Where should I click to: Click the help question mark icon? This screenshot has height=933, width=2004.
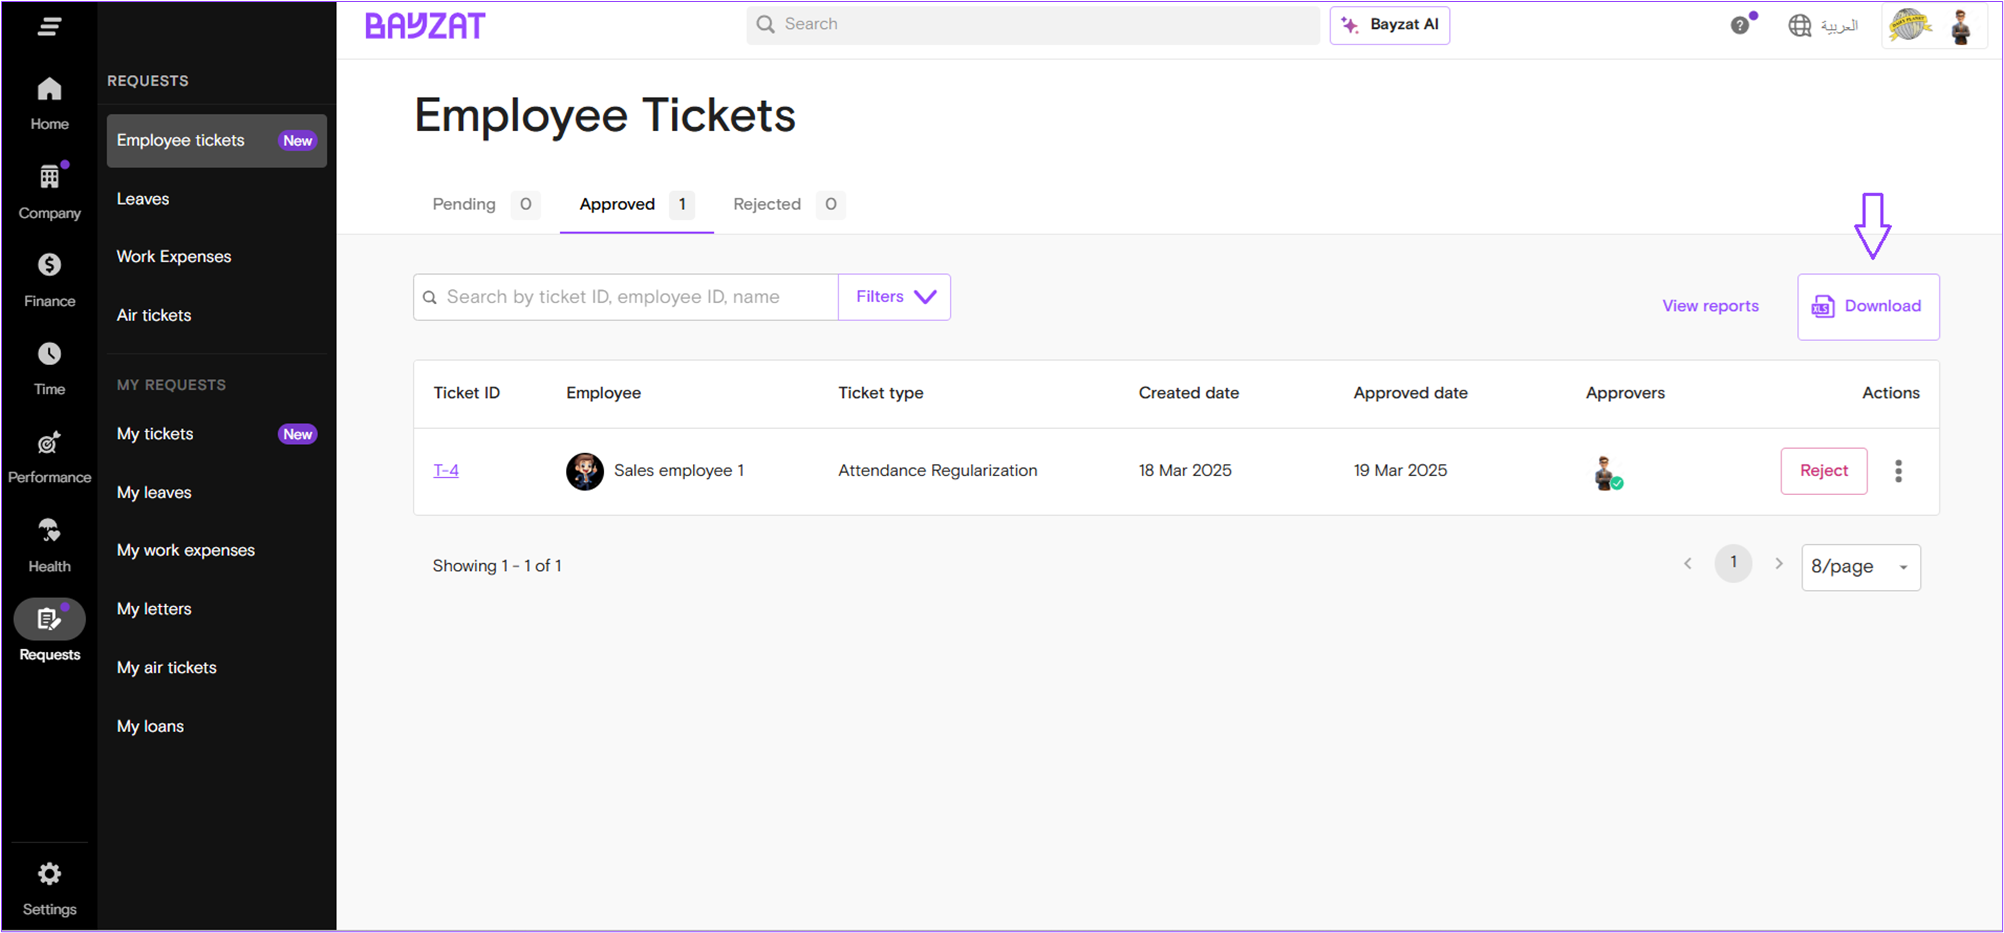coord(1740,26)
